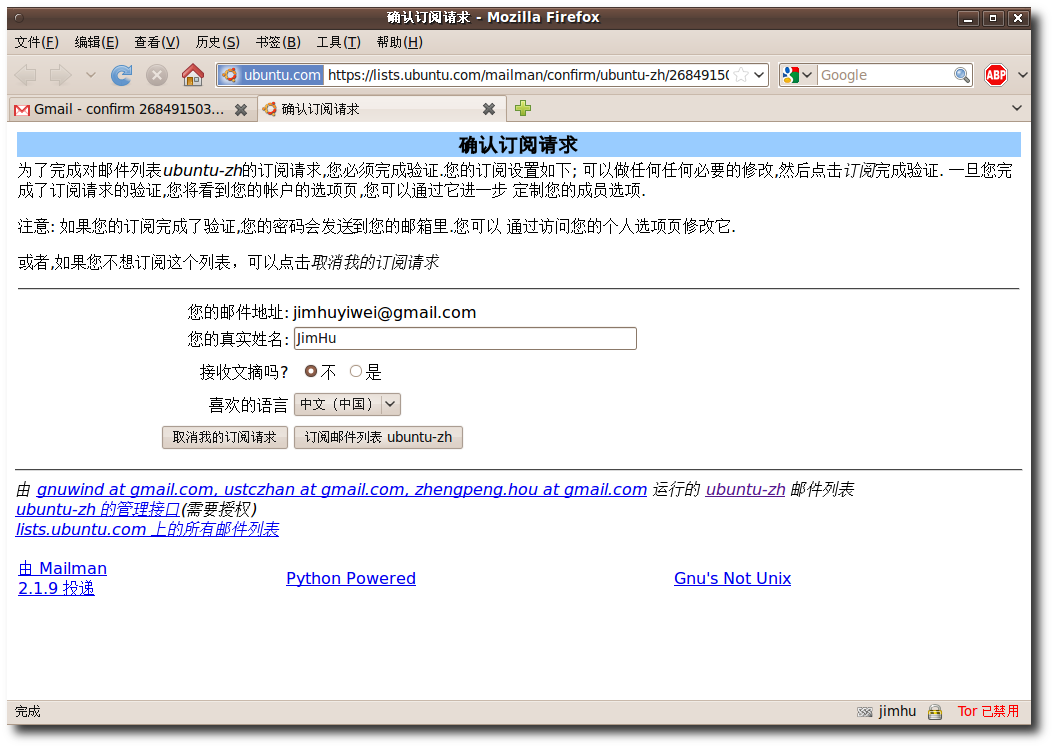Click the ubuntu.com site identity badge
Image resolution: width=1054 pixels, height=748 pixels.
272,75
